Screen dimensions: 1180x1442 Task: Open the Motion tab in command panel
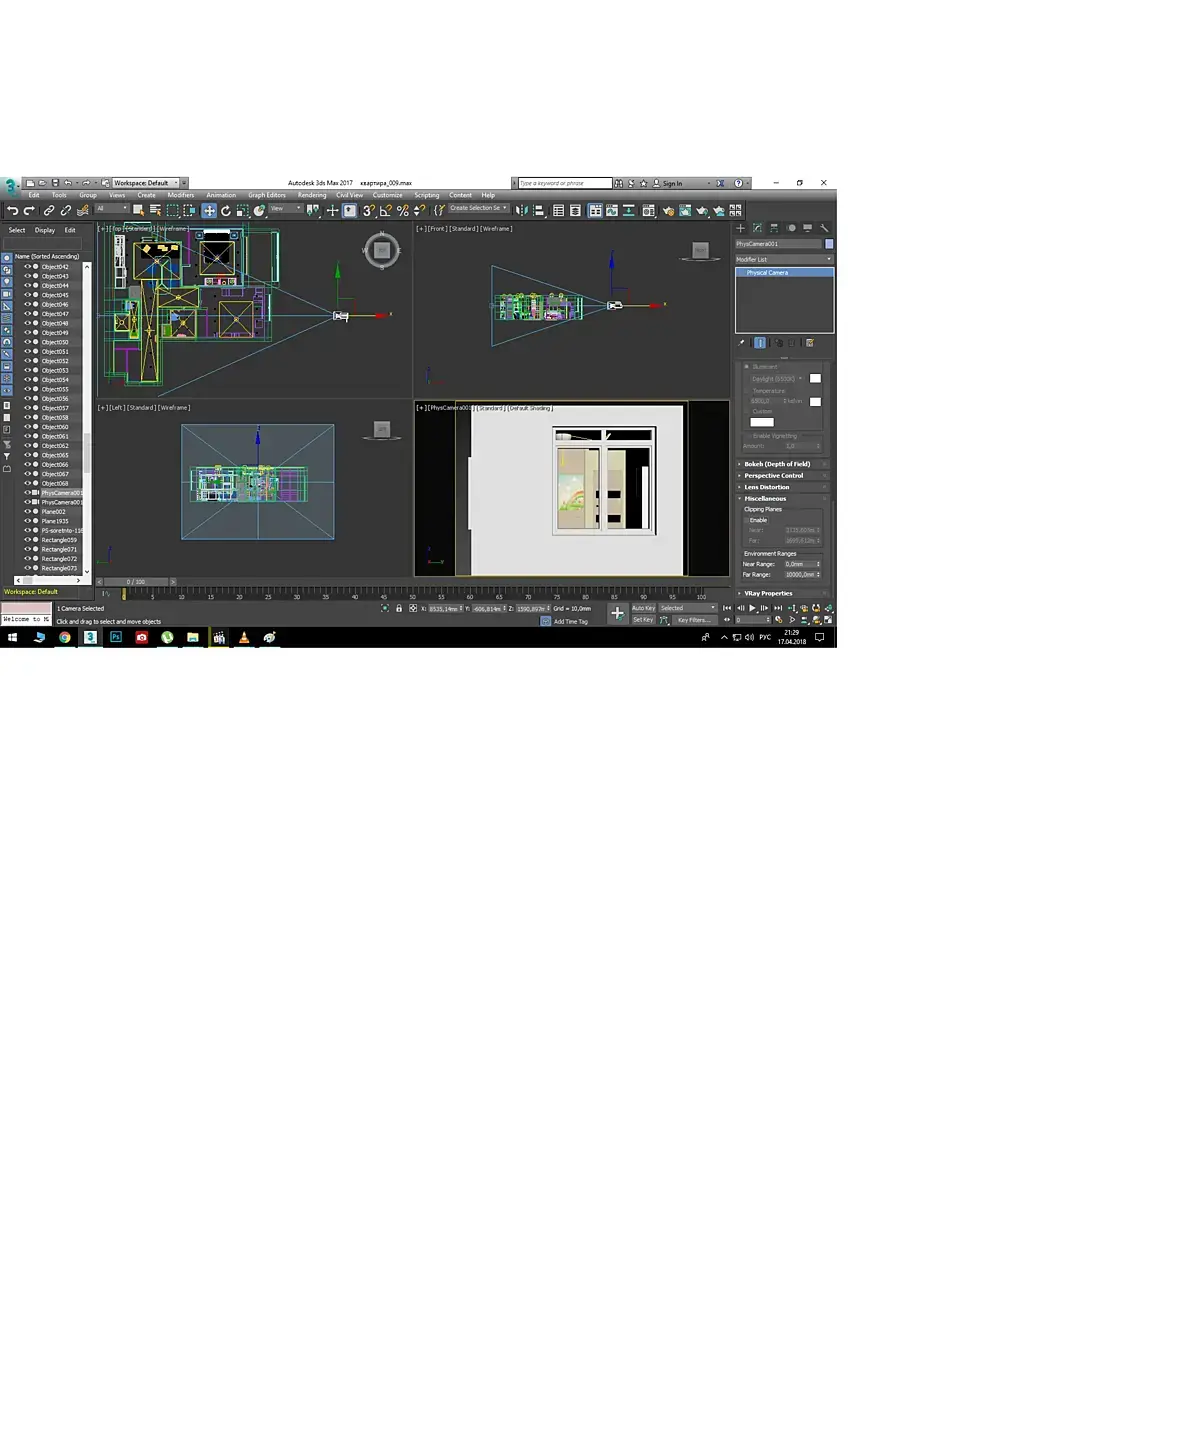point(791,228)
